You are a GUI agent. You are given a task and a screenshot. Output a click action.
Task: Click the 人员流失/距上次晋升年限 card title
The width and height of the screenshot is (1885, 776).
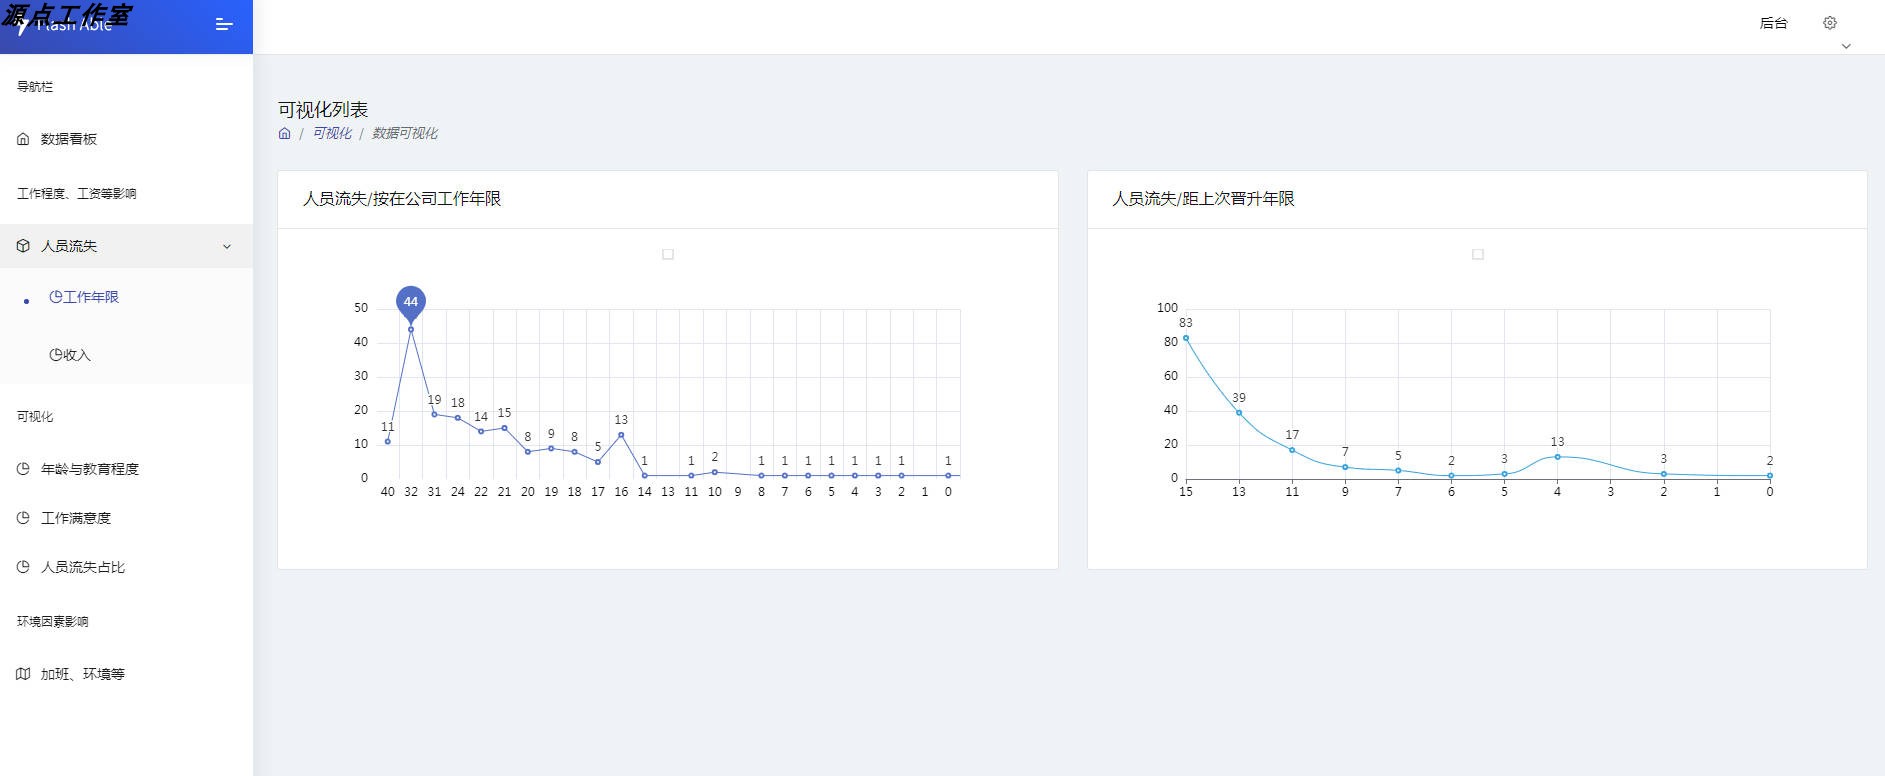click(x=1204, y=199)
